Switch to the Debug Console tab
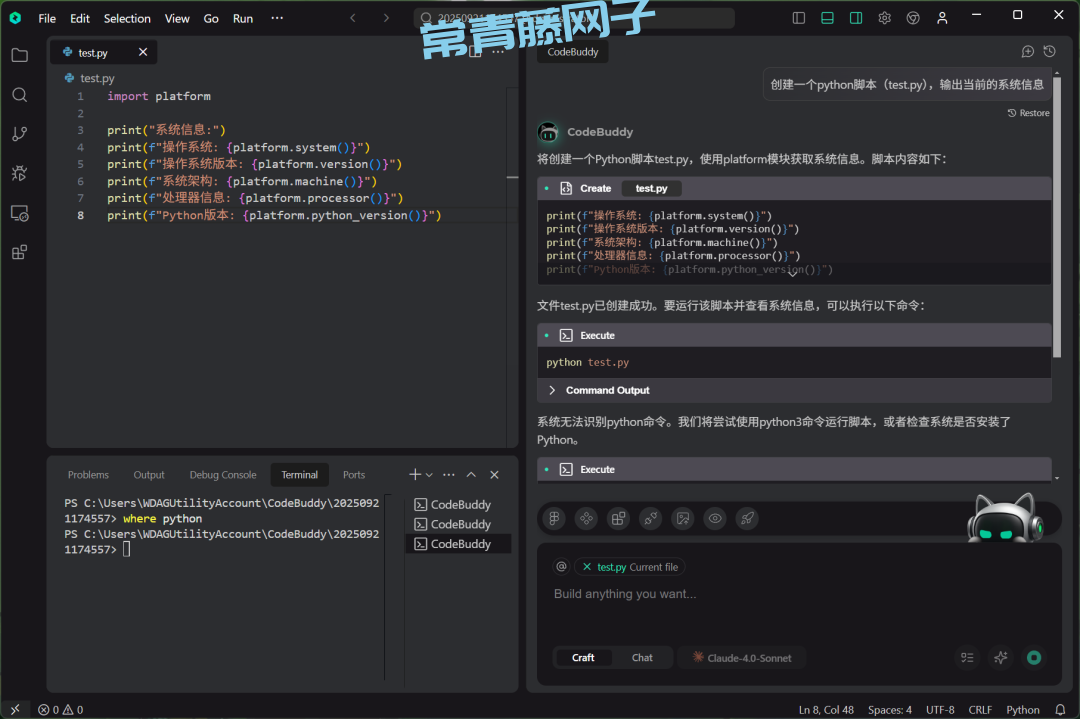This screenshot has height=719, width=1080. click(223, 475)
